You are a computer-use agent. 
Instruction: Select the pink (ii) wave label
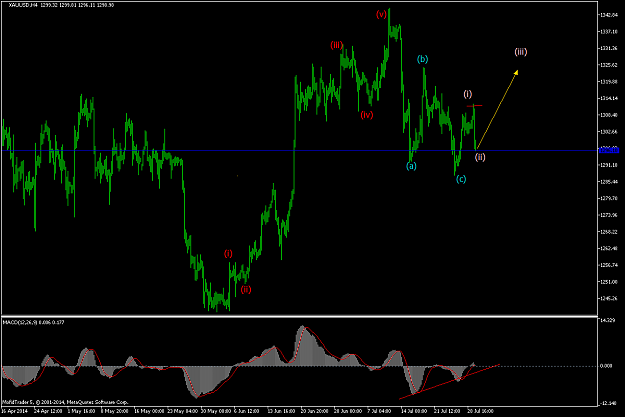[x=480, y=157]
